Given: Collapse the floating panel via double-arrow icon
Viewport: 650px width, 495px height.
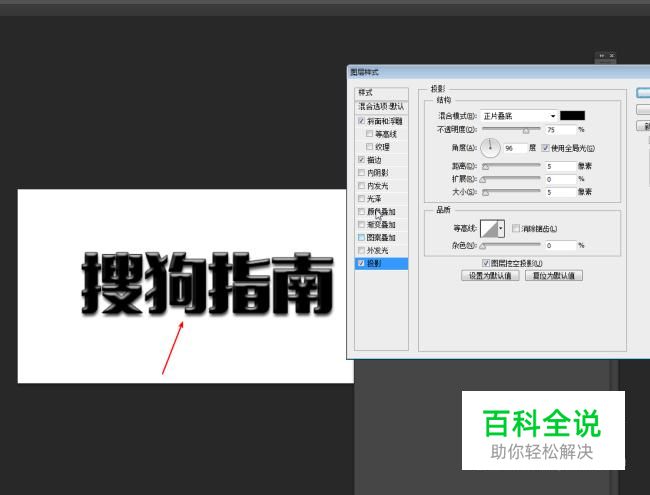Looking at the screenshot, I should click(601, 55).
